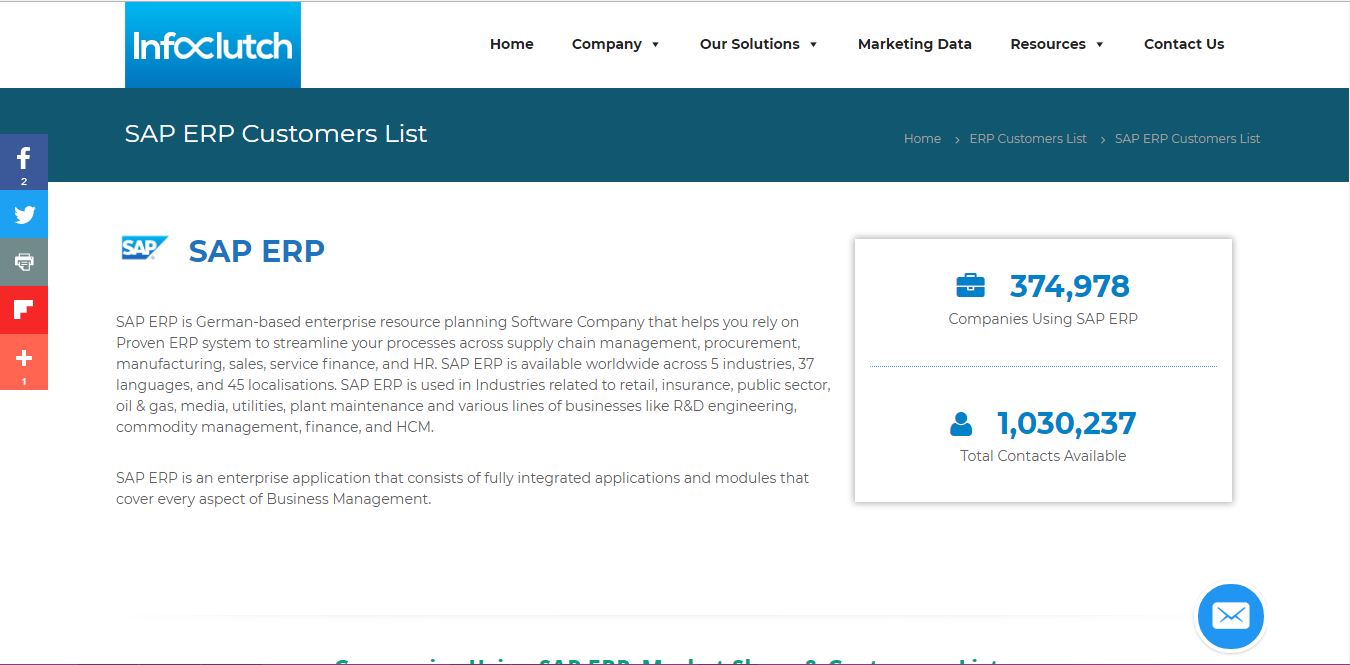This screenshot has width=1350, height=665.
Task: Click the SAP ERP Customers List page title
Action: click(x=276, y=134)
